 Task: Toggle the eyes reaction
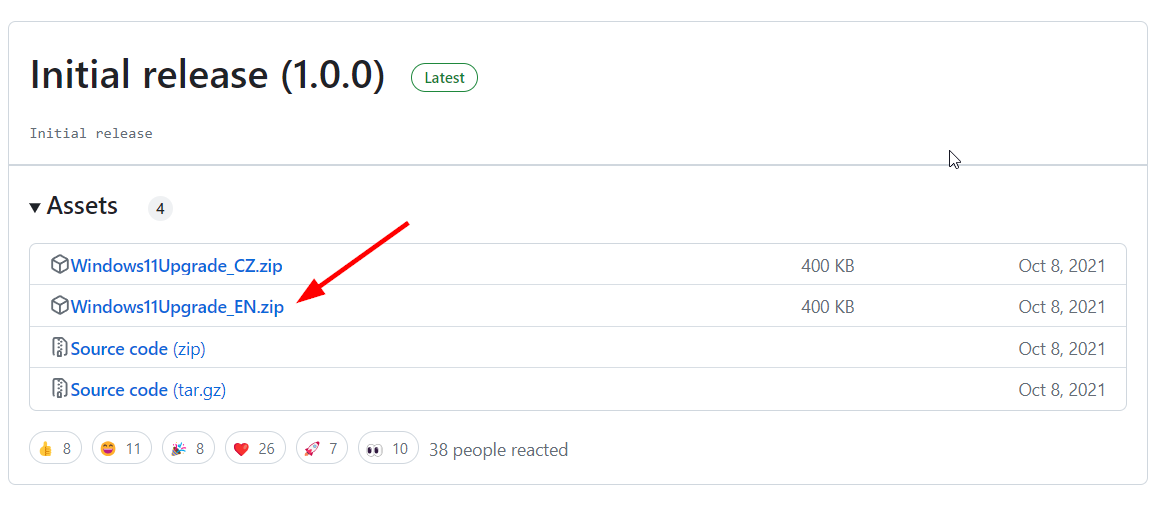coord(388,449)
